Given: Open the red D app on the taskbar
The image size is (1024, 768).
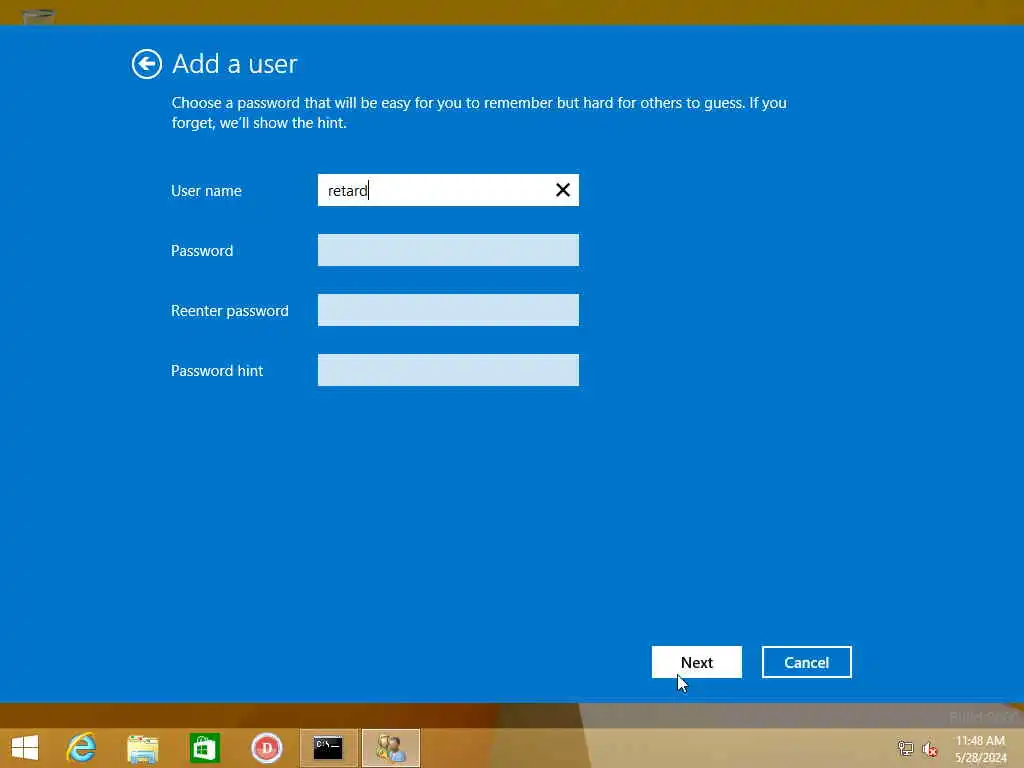Looking at the screenshot, I should [266, 748].
